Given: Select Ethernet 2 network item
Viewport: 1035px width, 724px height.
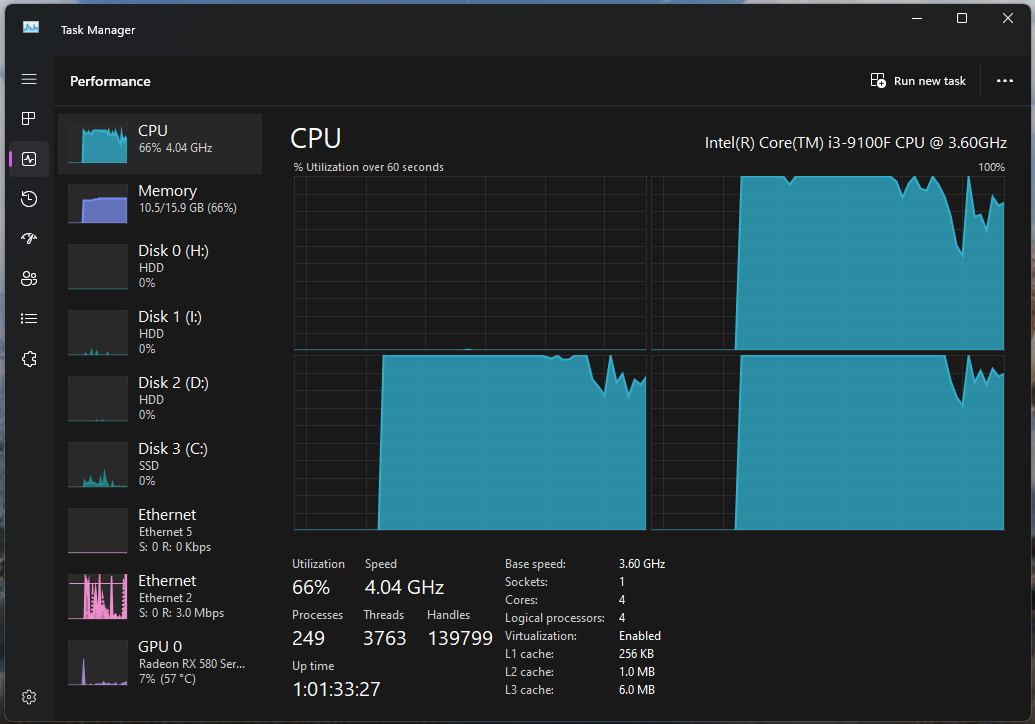Looking at the screenshot, I should (x=160, y=596).
